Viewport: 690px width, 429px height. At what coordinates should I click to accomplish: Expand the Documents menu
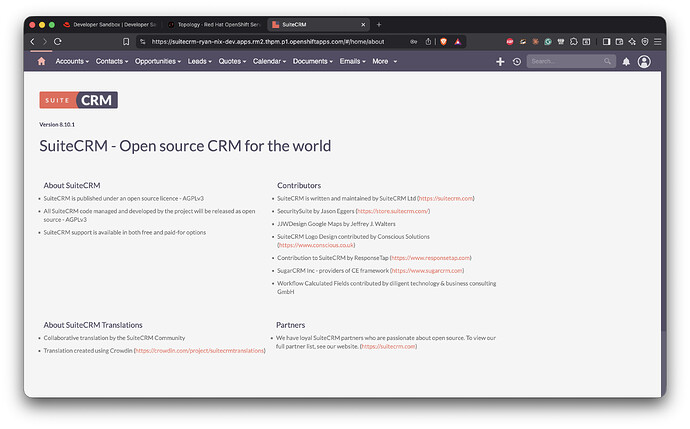tap(313, 61)
